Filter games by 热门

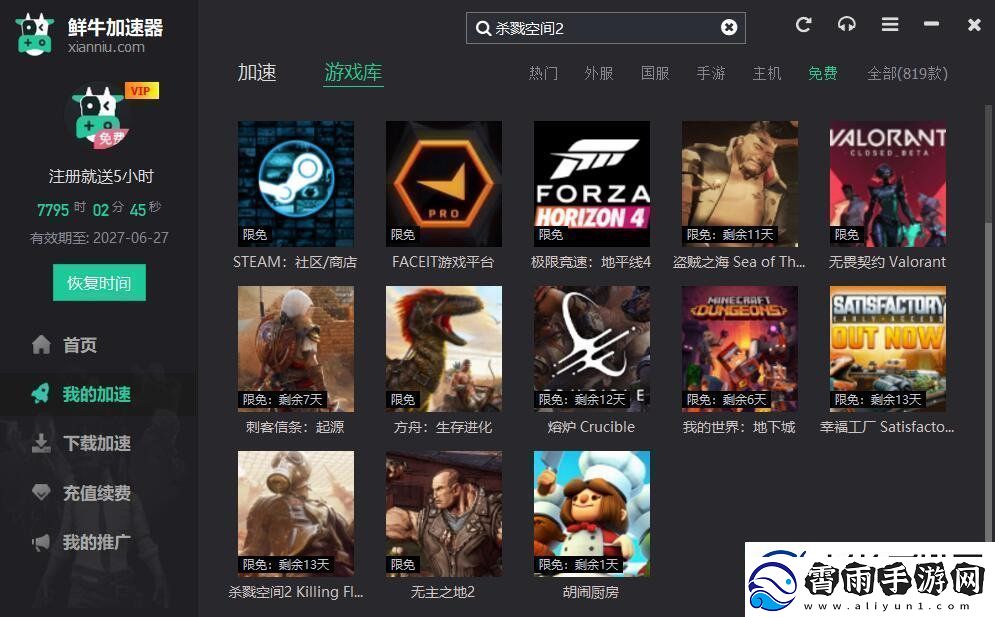[x=543, y=74]
